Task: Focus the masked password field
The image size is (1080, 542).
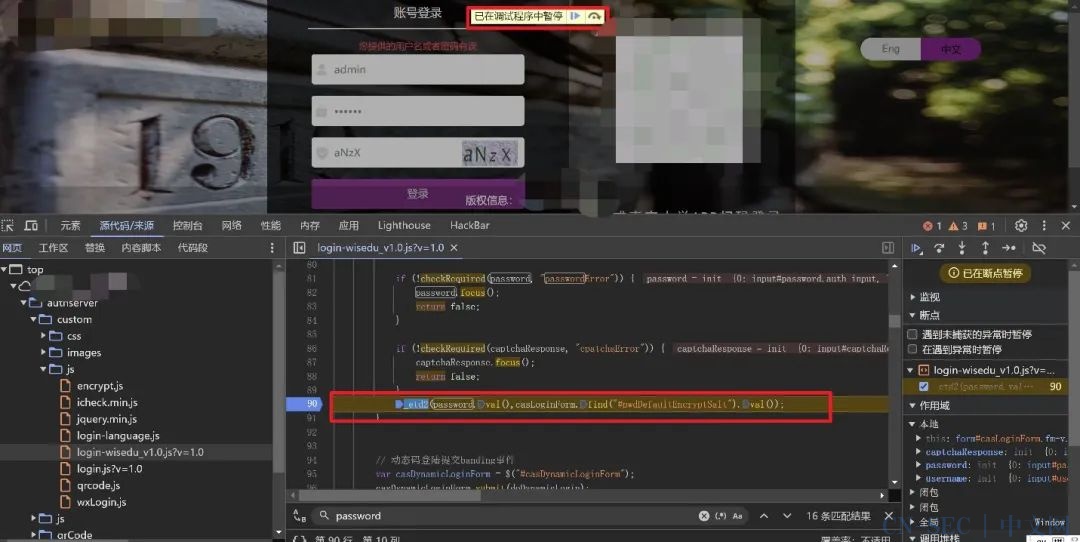Action: pos(417,111)
